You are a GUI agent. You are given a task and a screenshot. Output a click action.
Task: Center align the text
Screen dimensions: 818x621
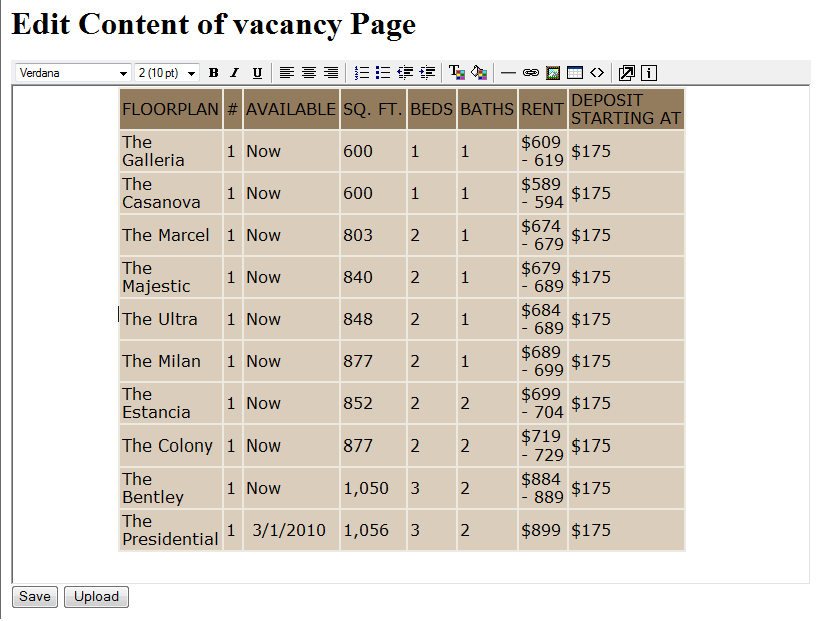click(309, 73)
